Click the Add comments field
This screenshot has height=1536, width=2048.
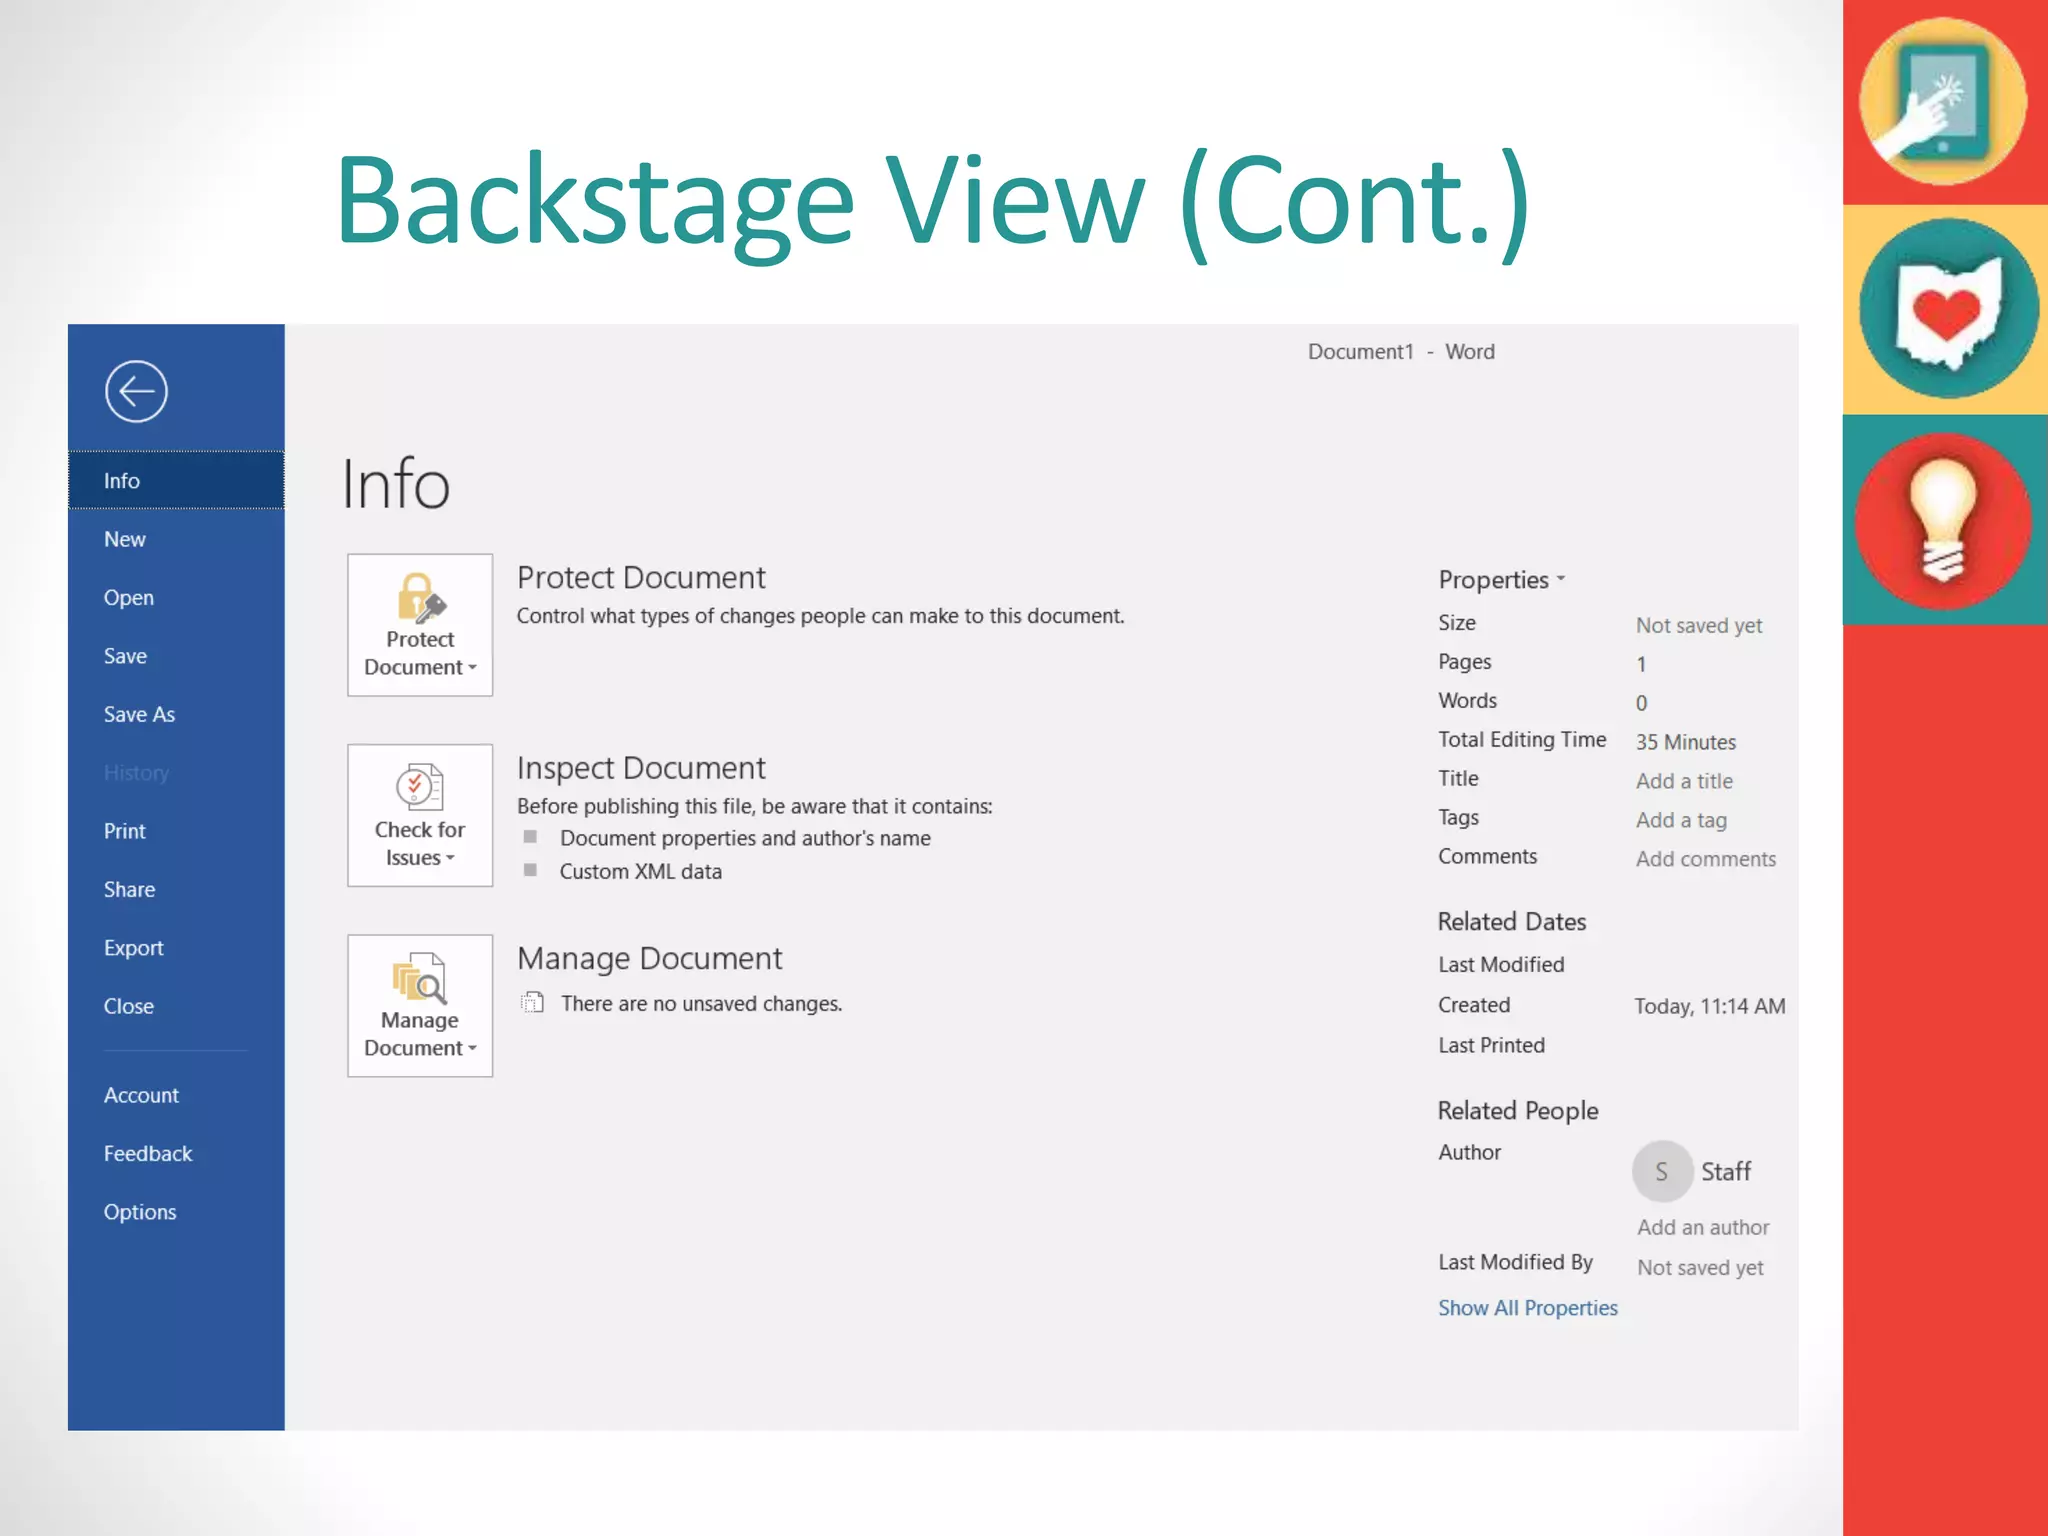pos(1705,859)
